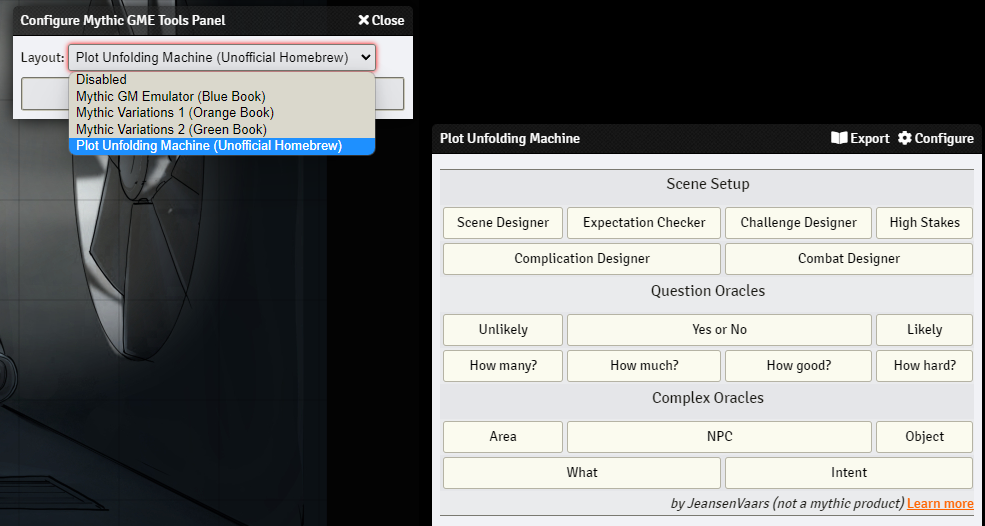Click the How hard? oracle
This screenshot has height=526, width=985.
pos(925,366)
